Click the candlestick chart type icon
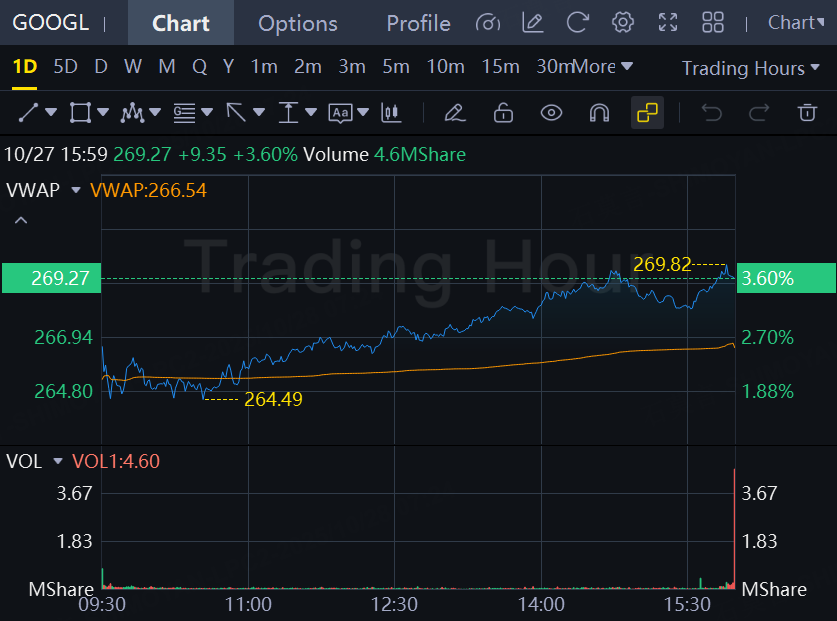Viewport: 837px width, 621px height. pyautogui.click(x=391, y=113)
